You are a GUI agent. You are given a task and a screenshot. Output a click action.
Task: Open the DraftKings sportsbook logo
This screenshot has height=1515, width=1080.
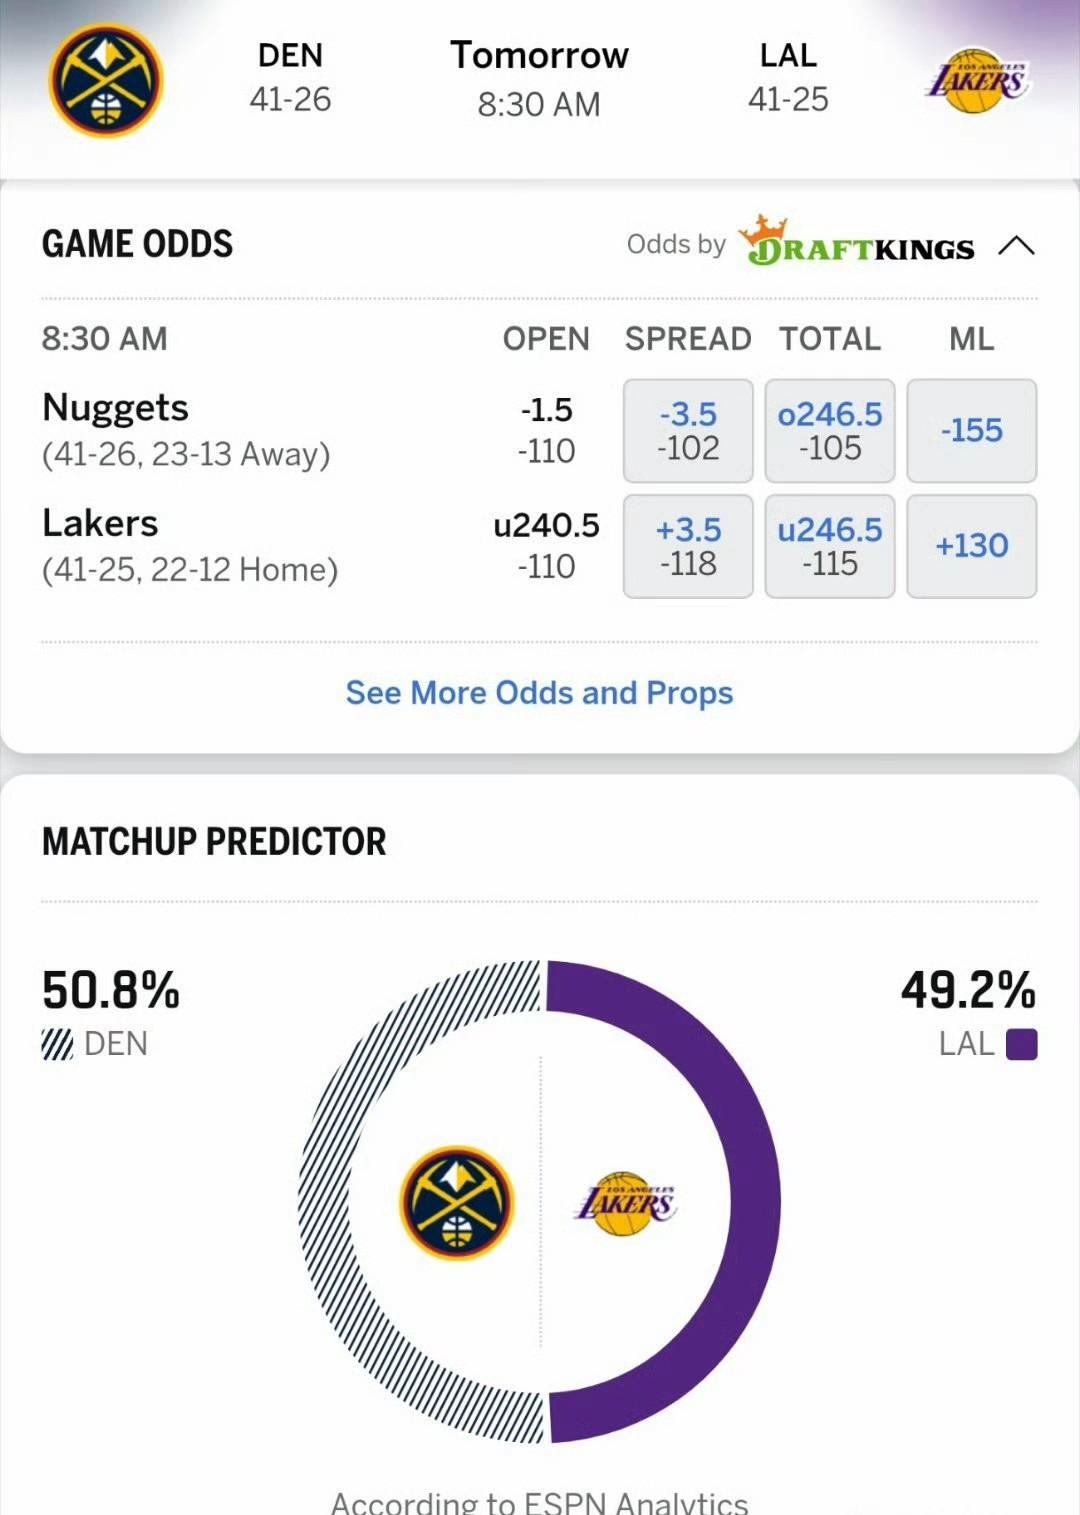coord(857,241)
